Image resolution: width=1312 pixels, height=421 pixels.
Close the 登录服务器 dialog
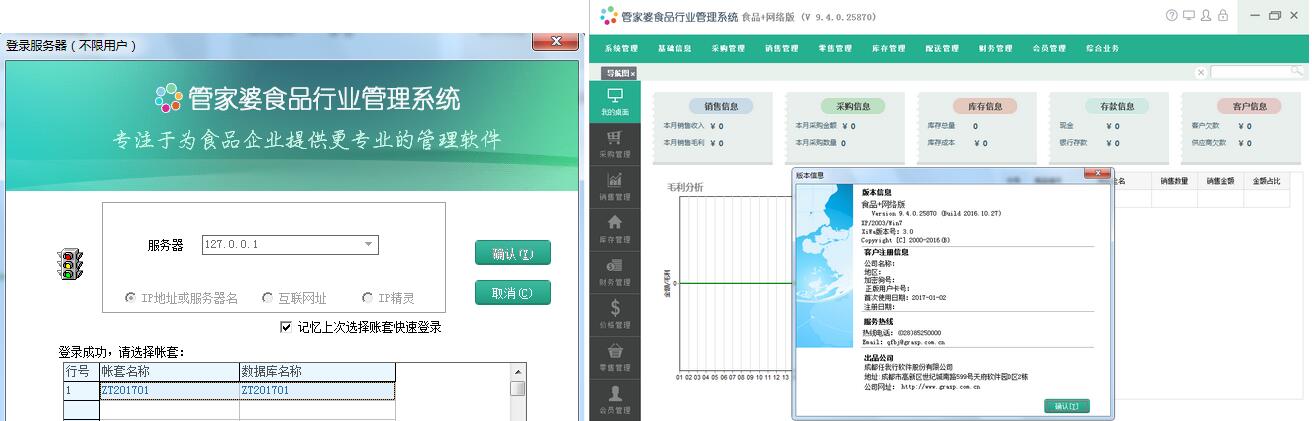pos(554,41)
